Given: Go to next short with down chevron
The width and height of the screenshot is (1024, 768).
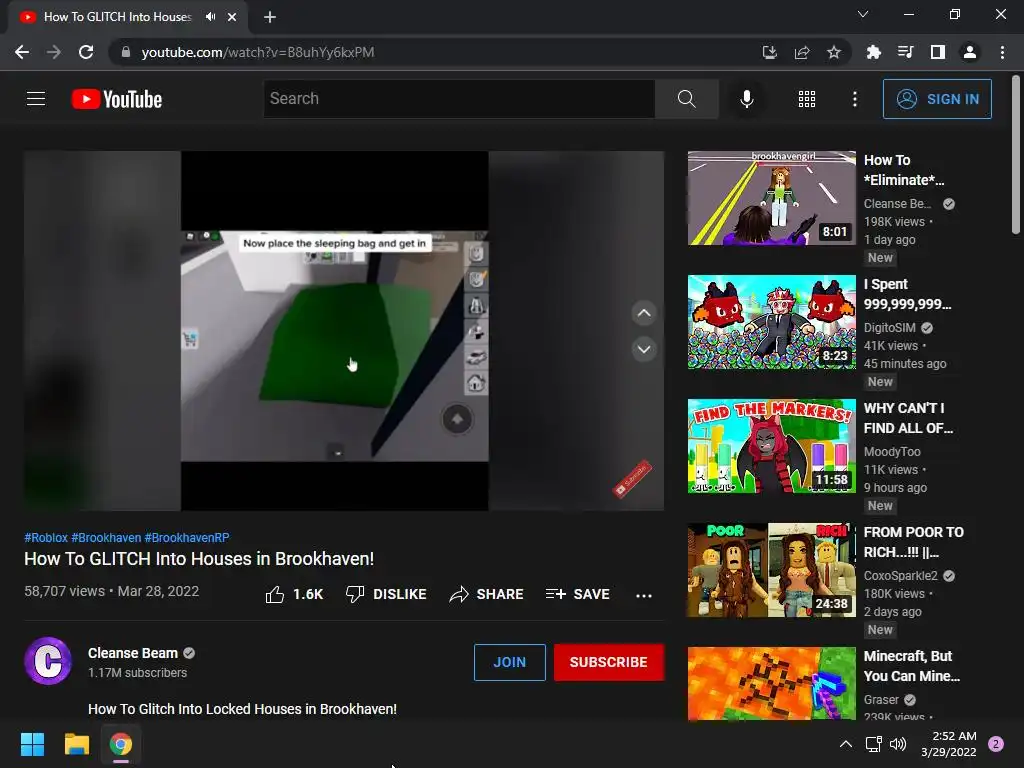Looking at the screenshot, I should tap(644, 349).
